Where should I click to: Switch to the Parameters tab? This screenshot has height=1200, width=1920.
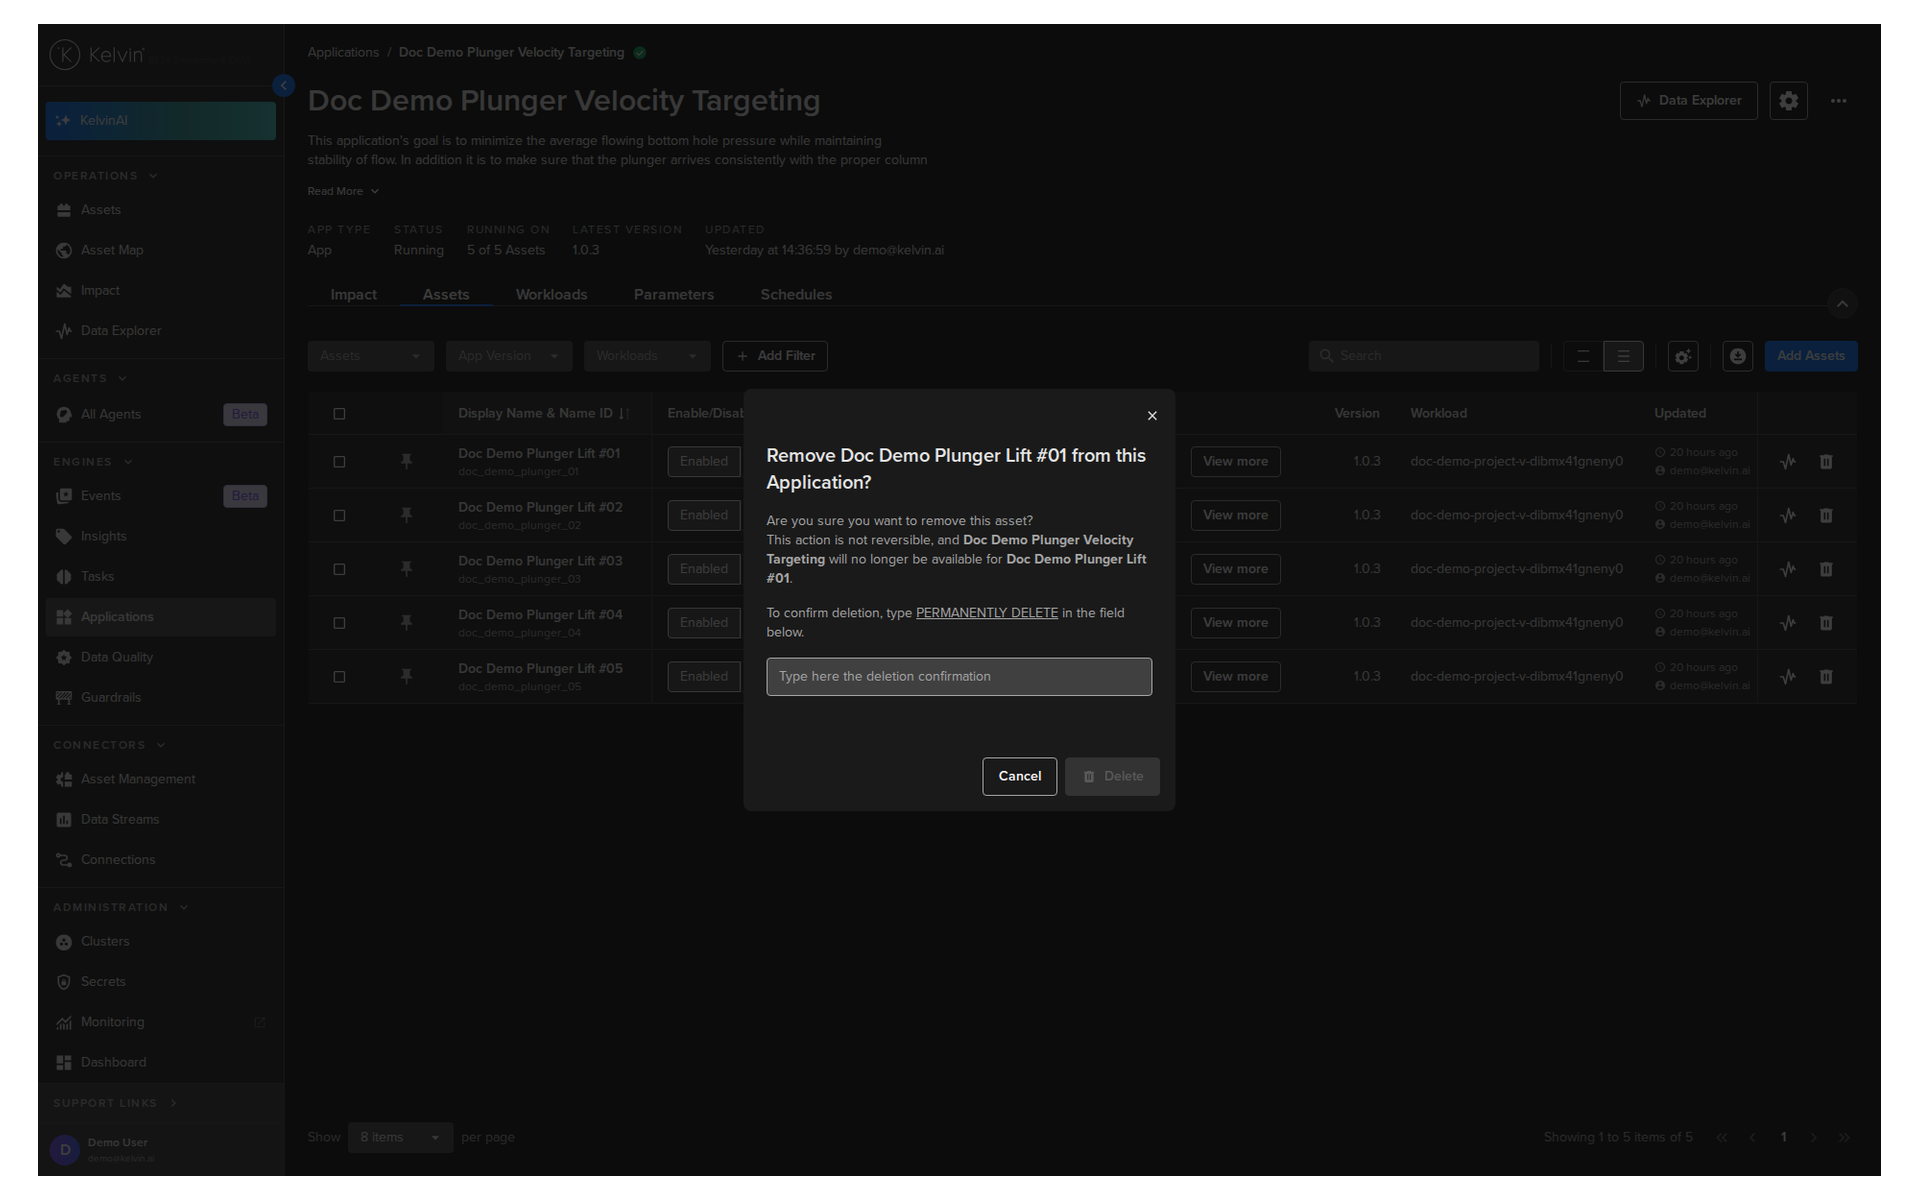pyautogui.click(x=674, y=295)
